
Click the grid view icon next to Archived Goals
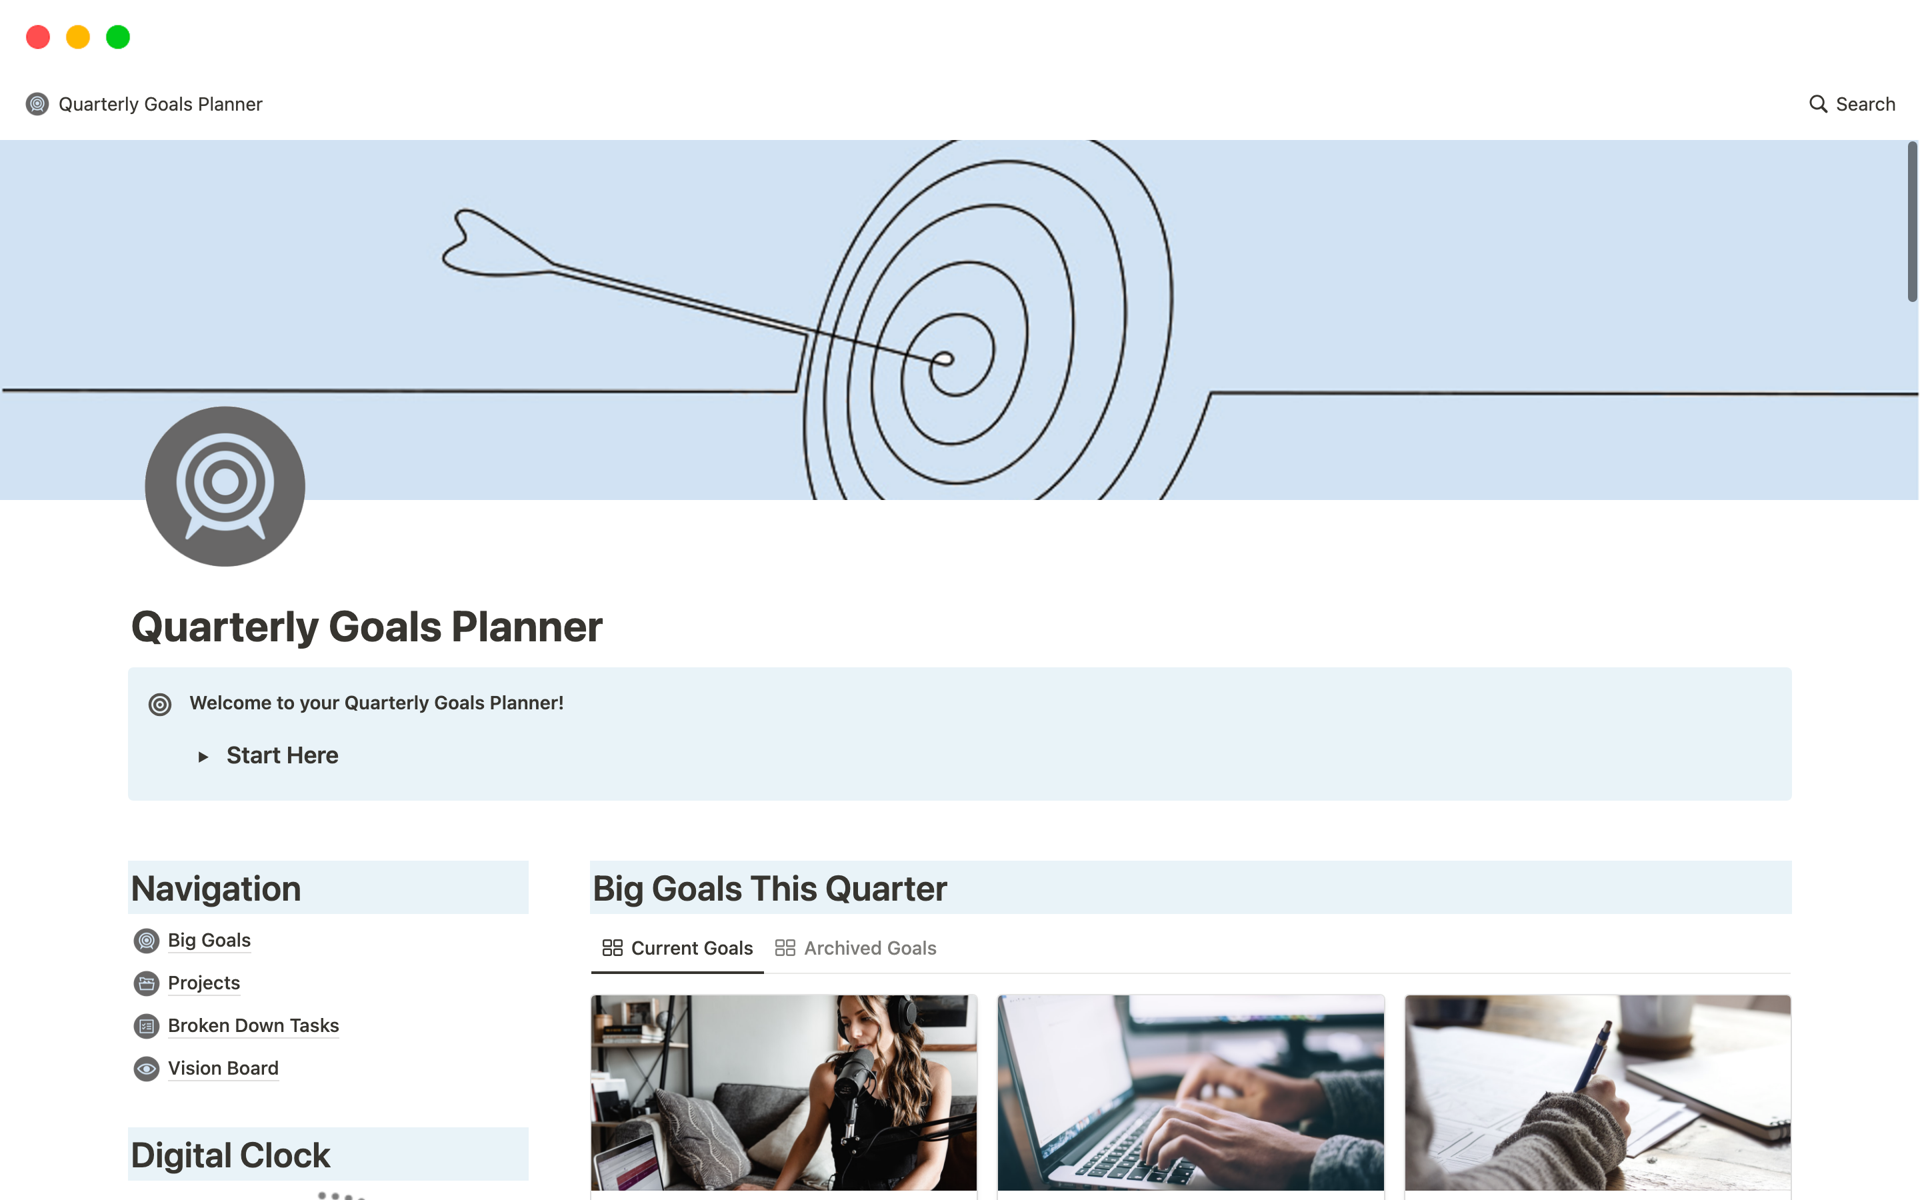(x=784, y=947)
